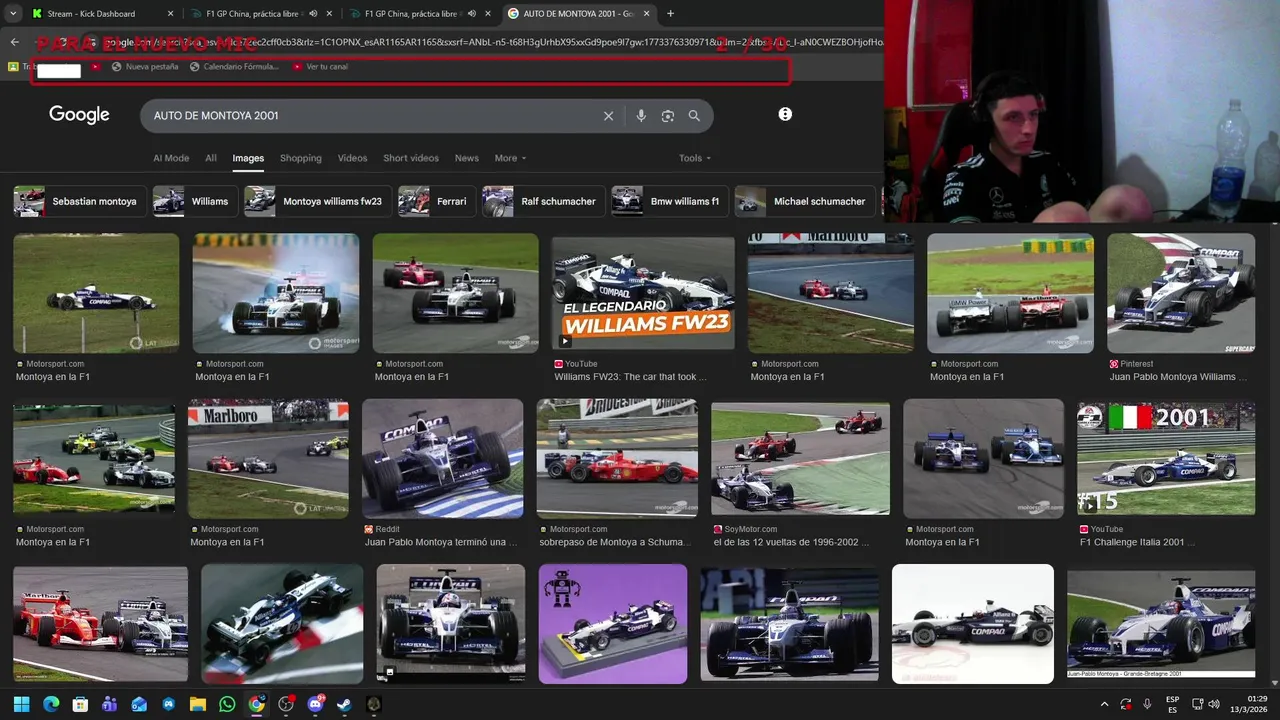Open WhatsApp from the taskbar
The width and height of the screenshot is (1280, 720).
point(227,704)
